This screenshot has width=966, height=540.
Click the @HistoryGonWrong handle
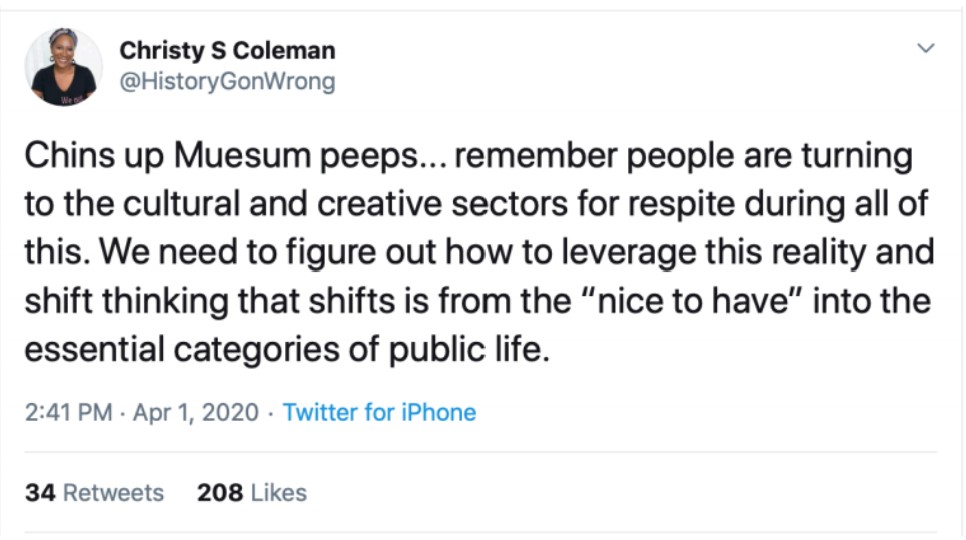click(227, 82)
